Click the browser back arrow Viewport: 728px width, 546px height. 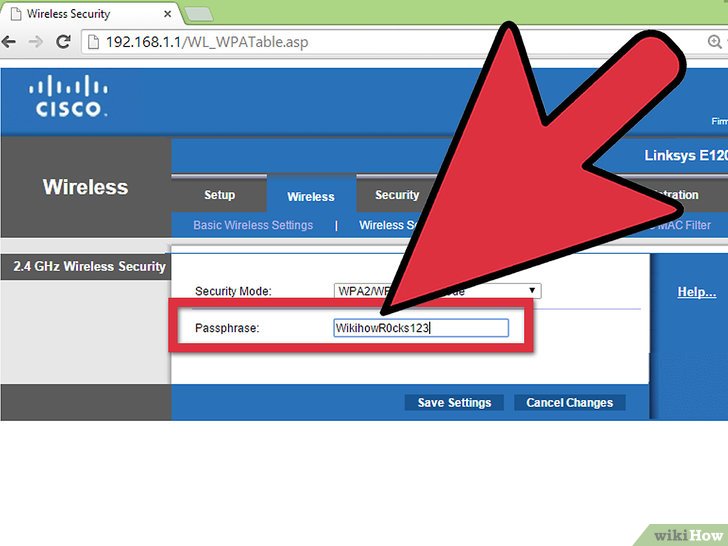(8, 42)
